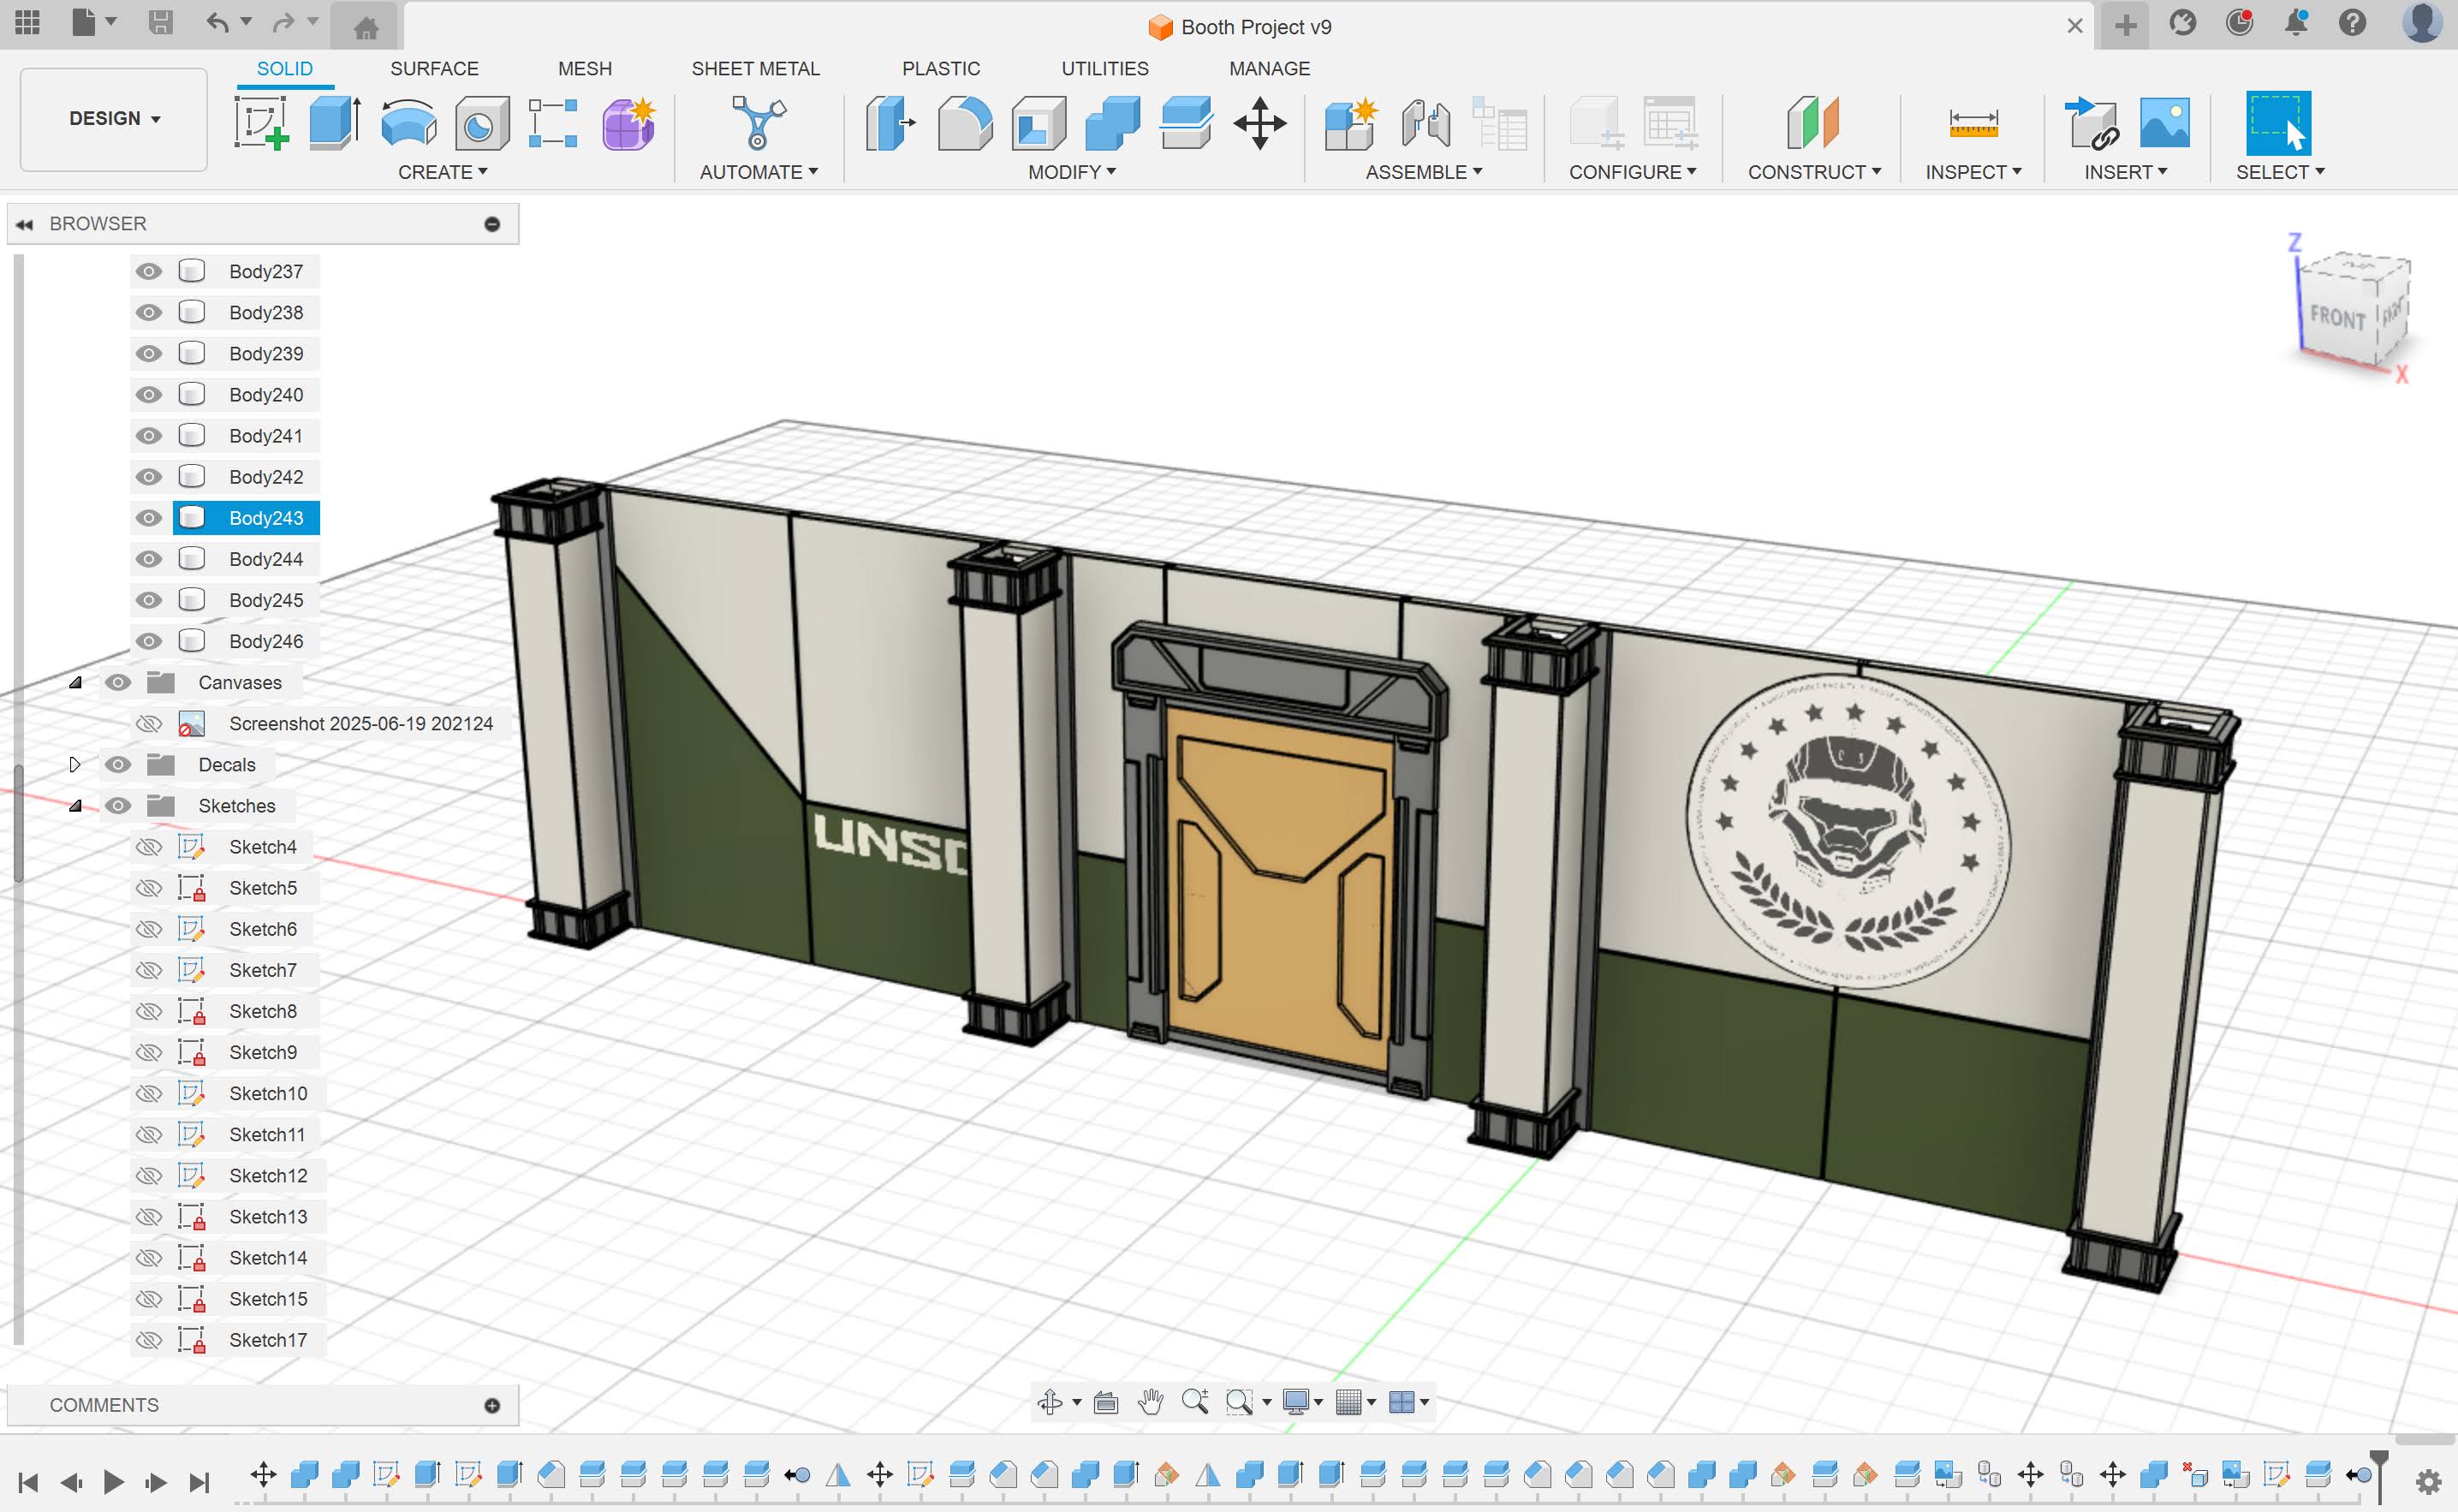This screenshot has width=2458, height=1512.
Task: Click the Move/Copy arrows in Modify
Action: [1260, 123]
